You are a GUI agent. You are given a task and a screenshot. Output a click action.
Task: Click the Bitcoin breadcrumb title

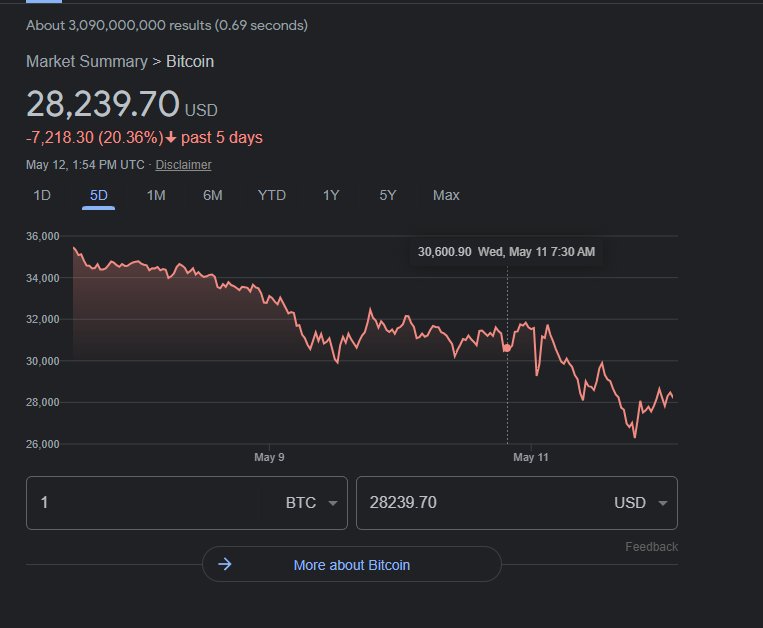point(190,62)
